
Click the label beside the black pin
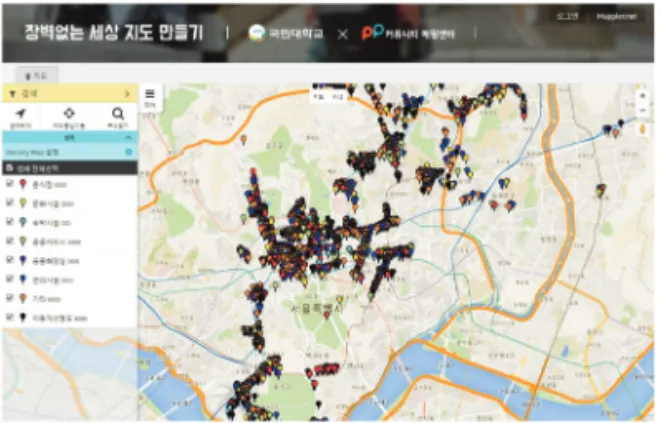pyautogui.click(x=60, y=318)
